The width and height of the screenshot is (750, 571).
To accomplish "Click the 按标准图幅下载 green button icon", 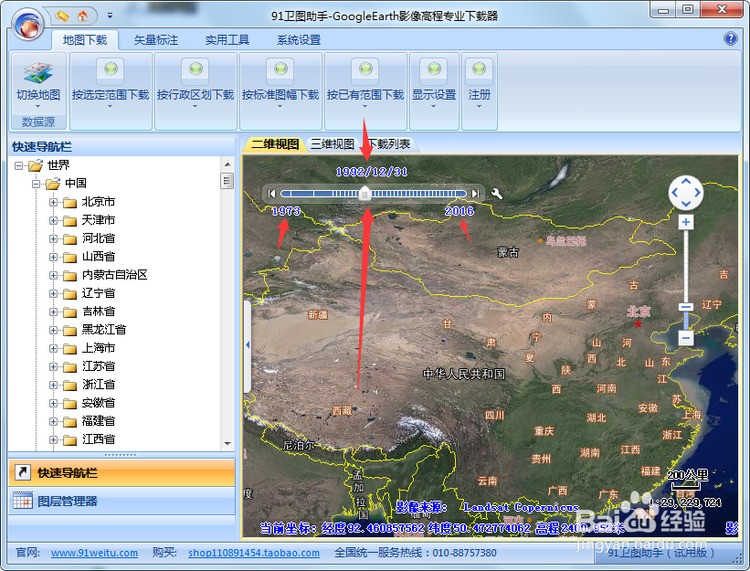I will (280, 69).
